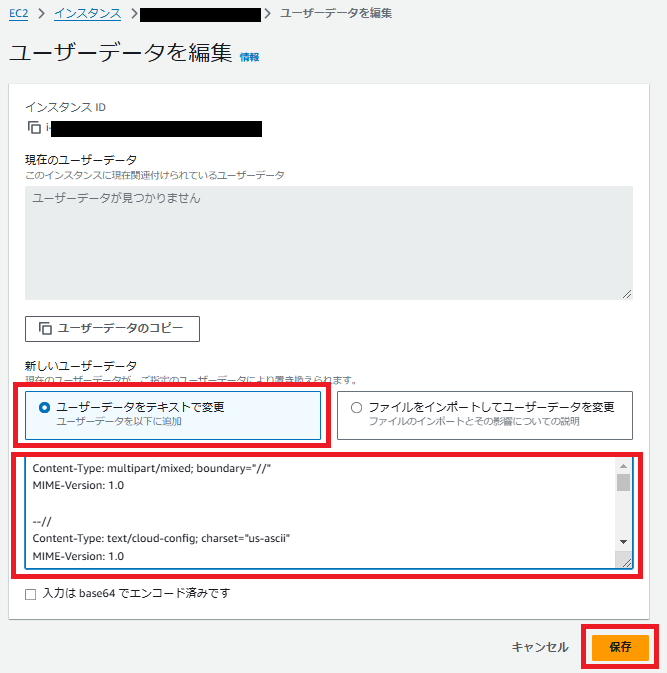Click the chevron before ユーザーデータを編集 breadcrumb

click(x=268, y=14)
